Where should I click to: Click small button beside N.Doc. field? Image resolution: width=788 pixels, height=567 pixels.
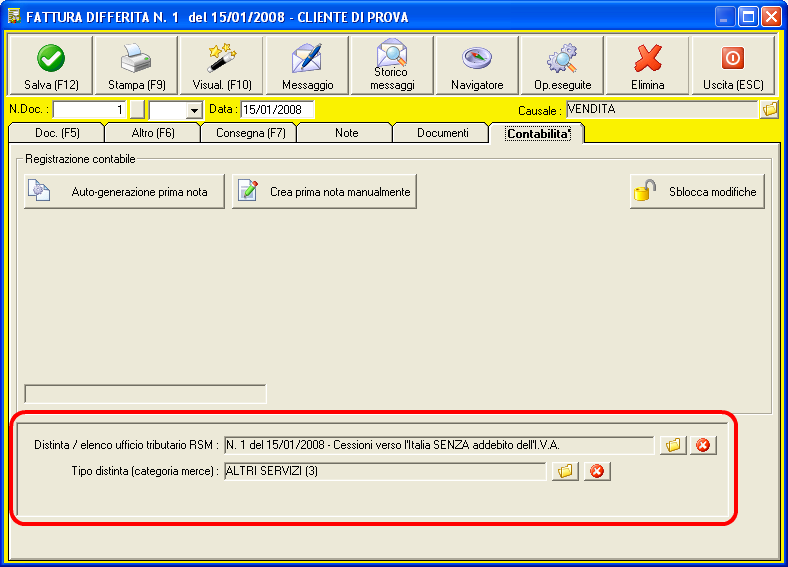137,110
